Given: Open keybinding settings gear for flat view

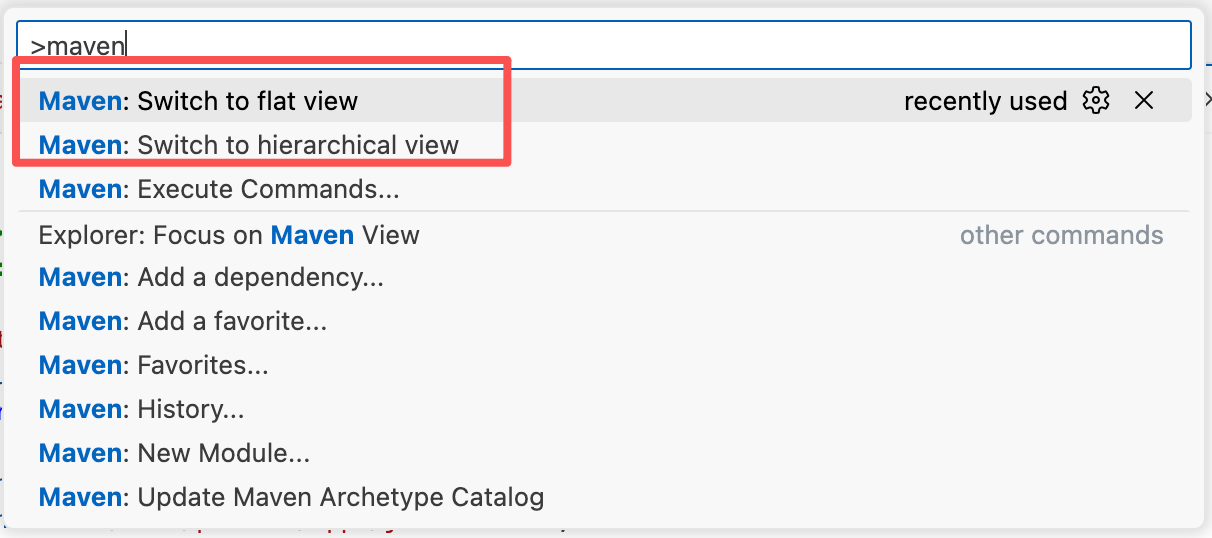Looking at the screenshot, I should [x=1096, y=100].
